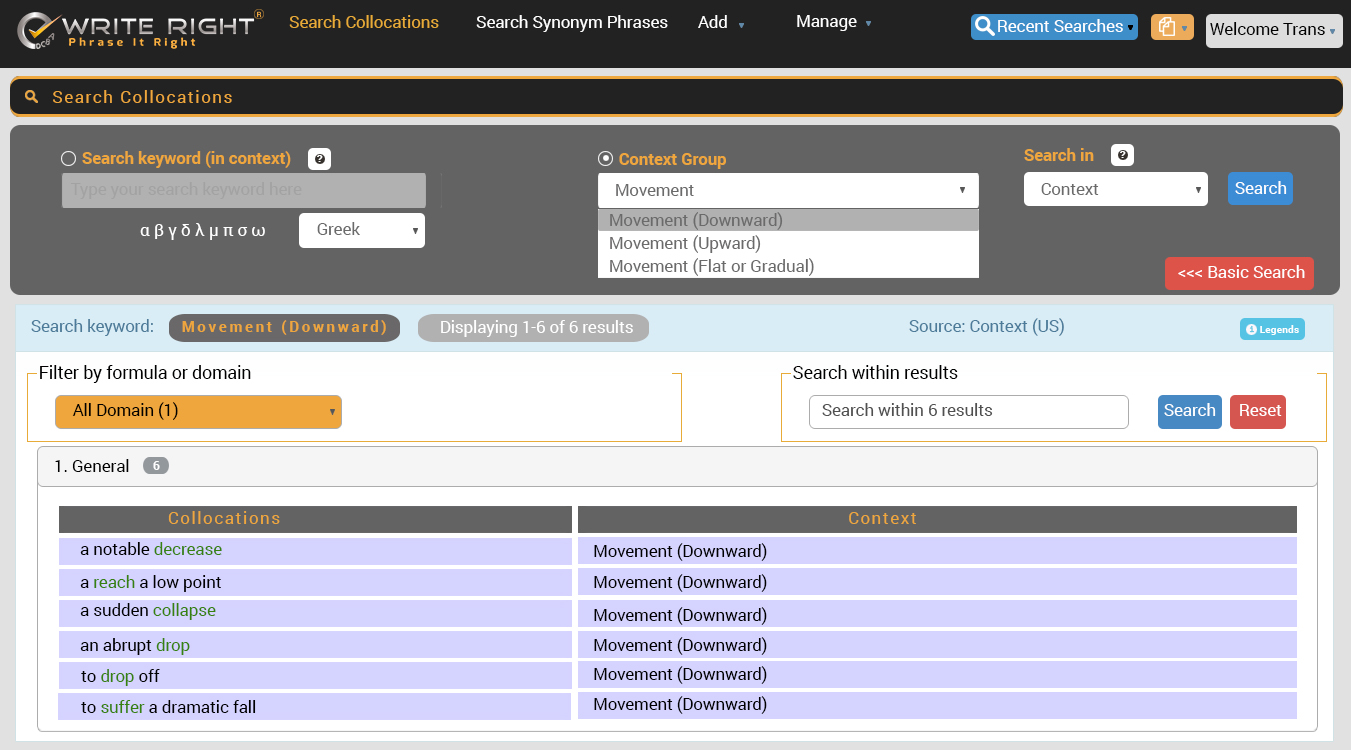Viewport: 1351px width, 750px height.
Task: Click the magnifier icon in Search Collocations header
Action: pos(32,97)
